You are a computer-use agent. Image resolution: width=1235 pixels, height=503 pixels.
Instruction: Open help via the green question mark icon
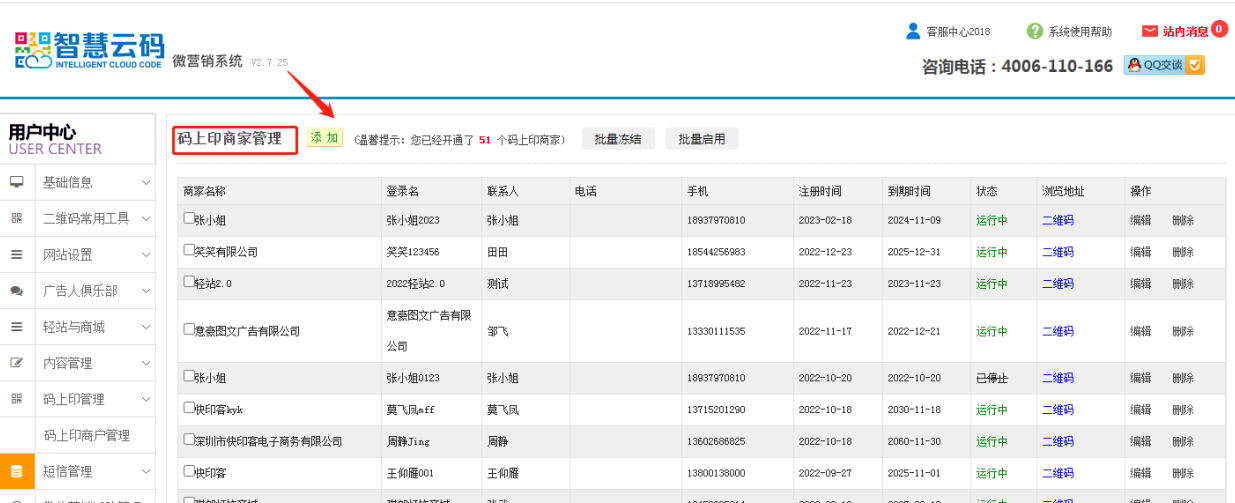click(x=1035, y=31)
